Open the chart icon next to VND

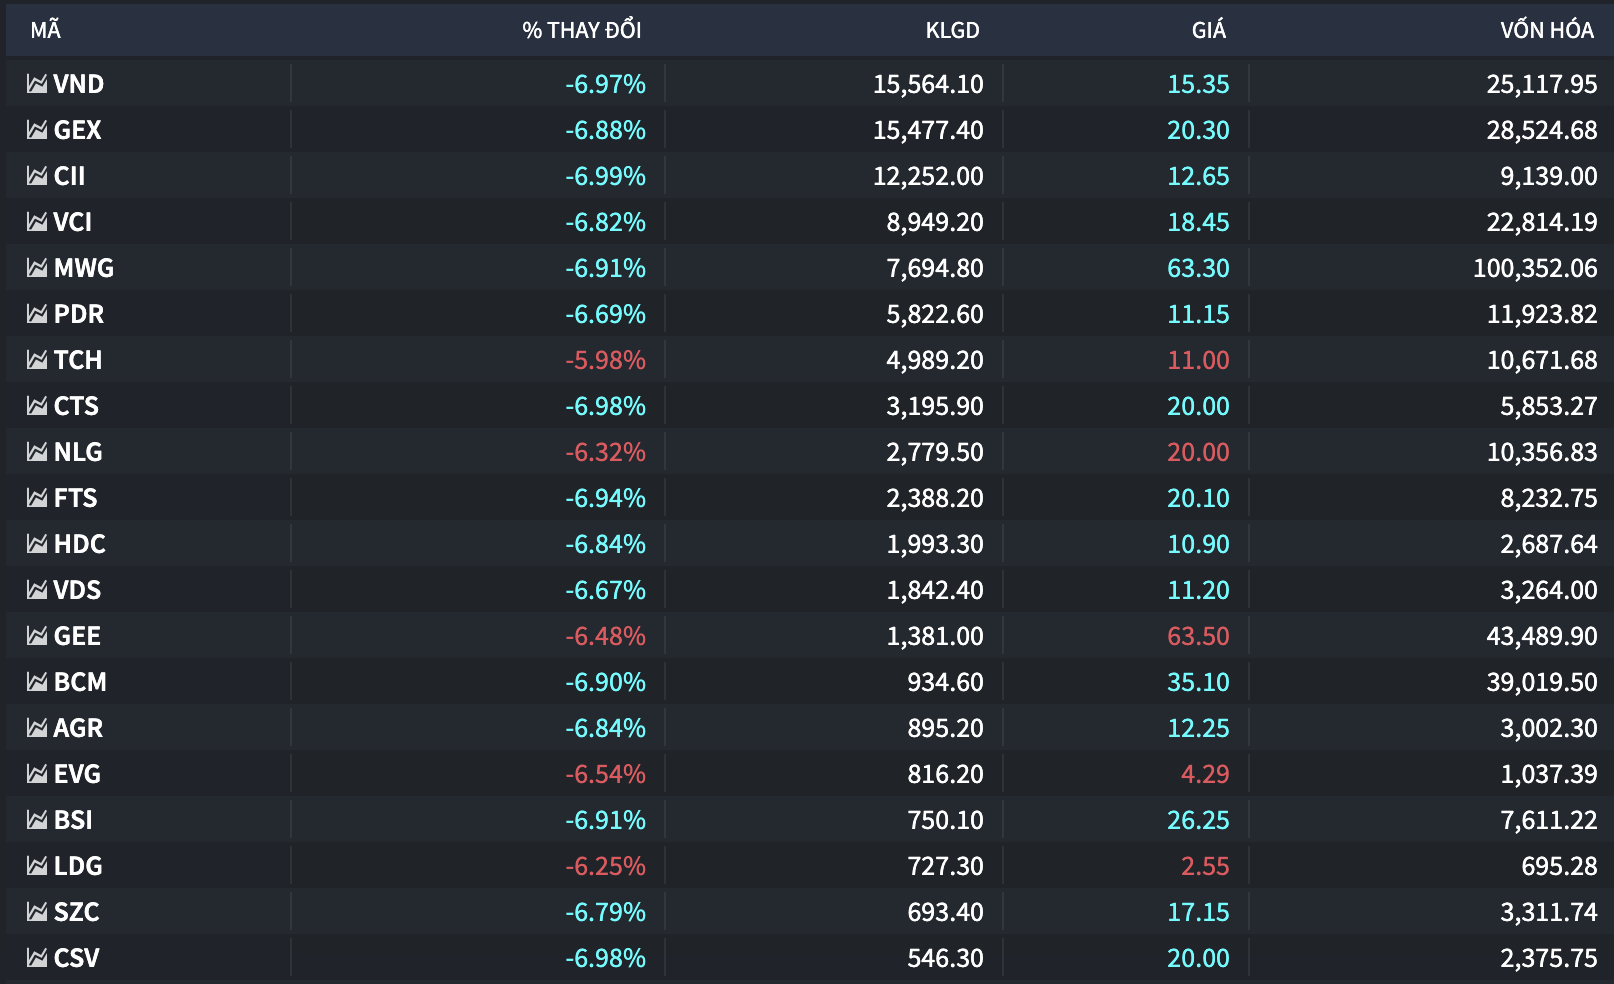[37, 84]
